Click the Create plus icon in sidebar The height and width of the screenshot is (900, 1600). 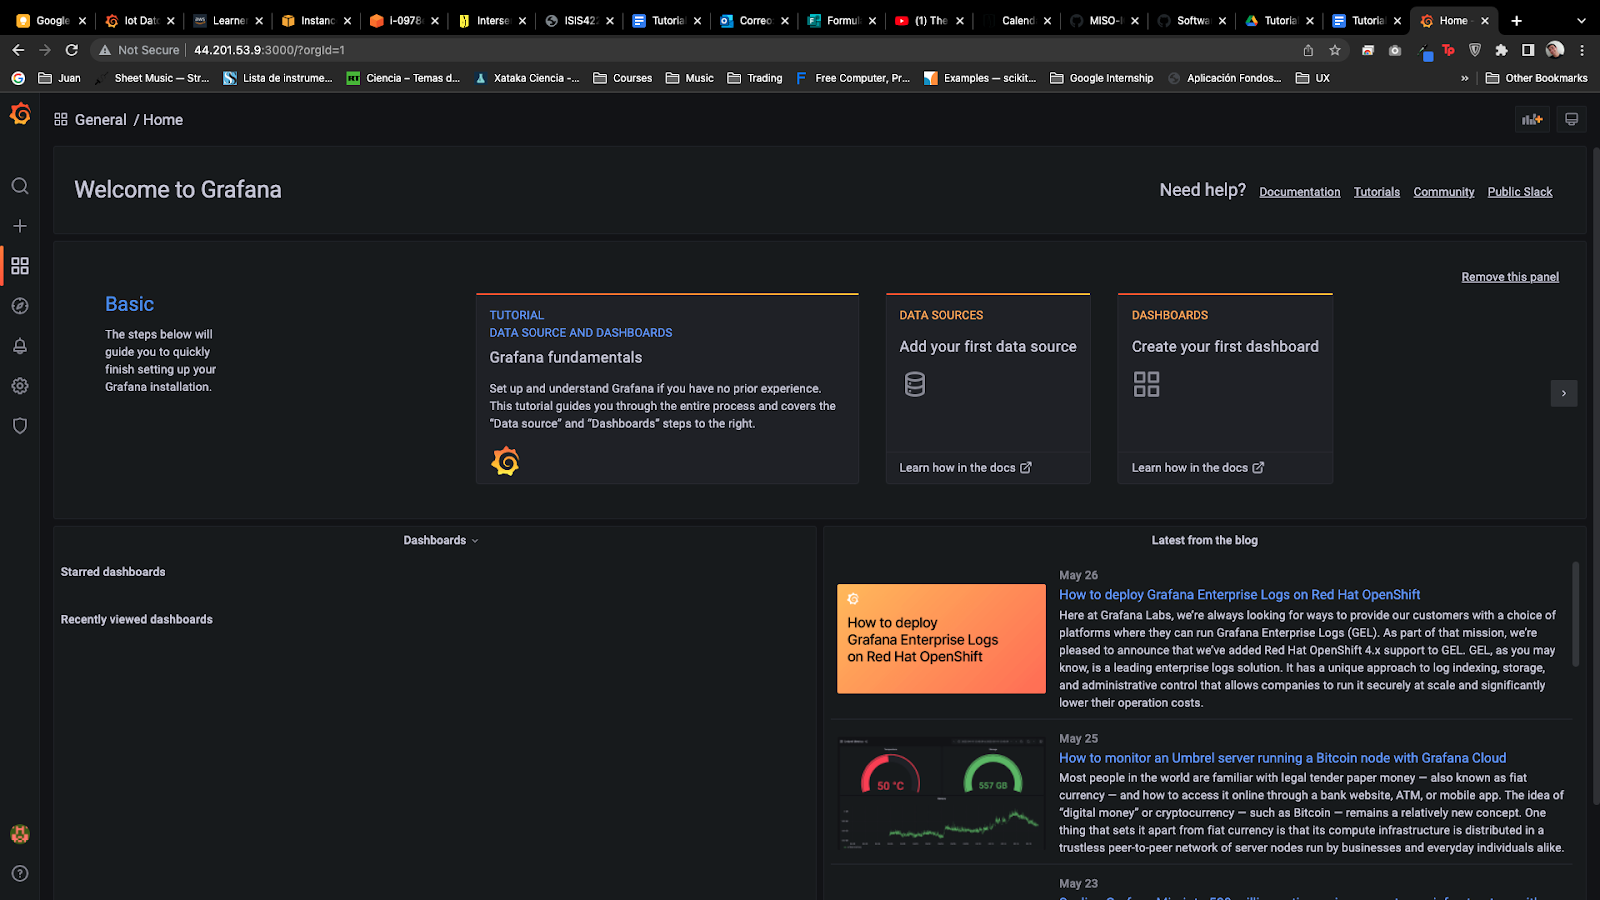point(20,226)
